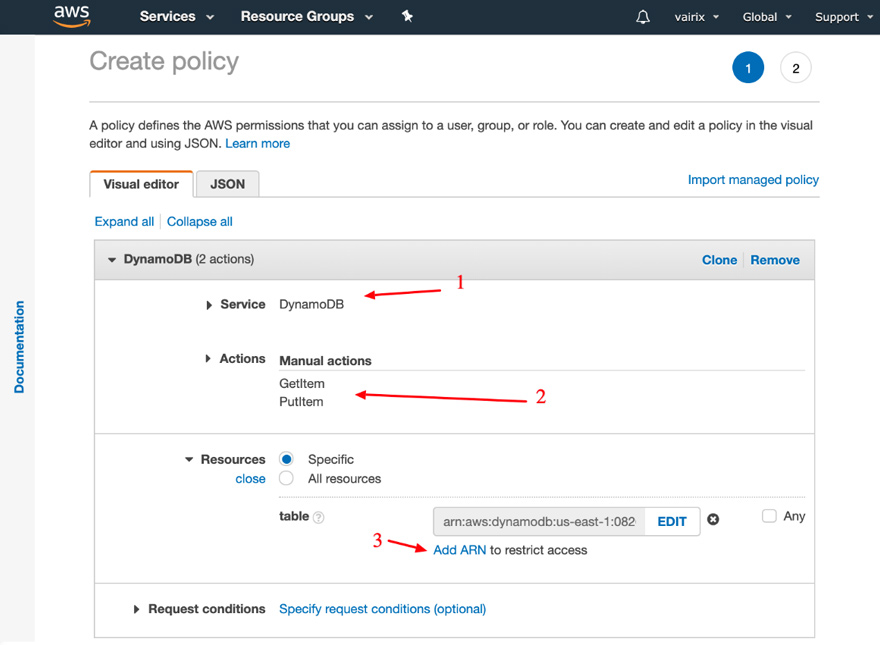The height and width of the screenshot is (645, 880).
Task: Open the Documentation side panel
Action: [19, 347]
